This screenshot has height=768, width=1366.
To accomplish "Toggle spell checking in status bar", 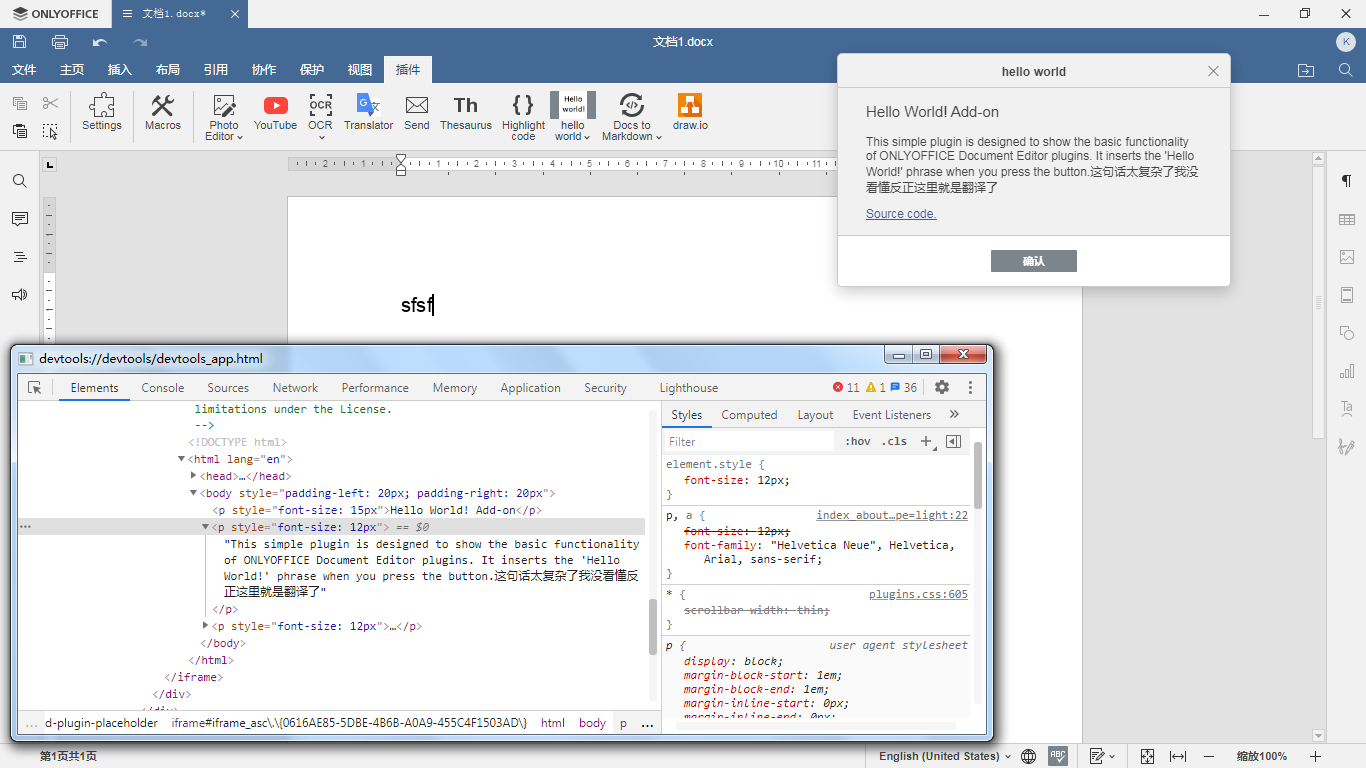I will click(1058, 756).
